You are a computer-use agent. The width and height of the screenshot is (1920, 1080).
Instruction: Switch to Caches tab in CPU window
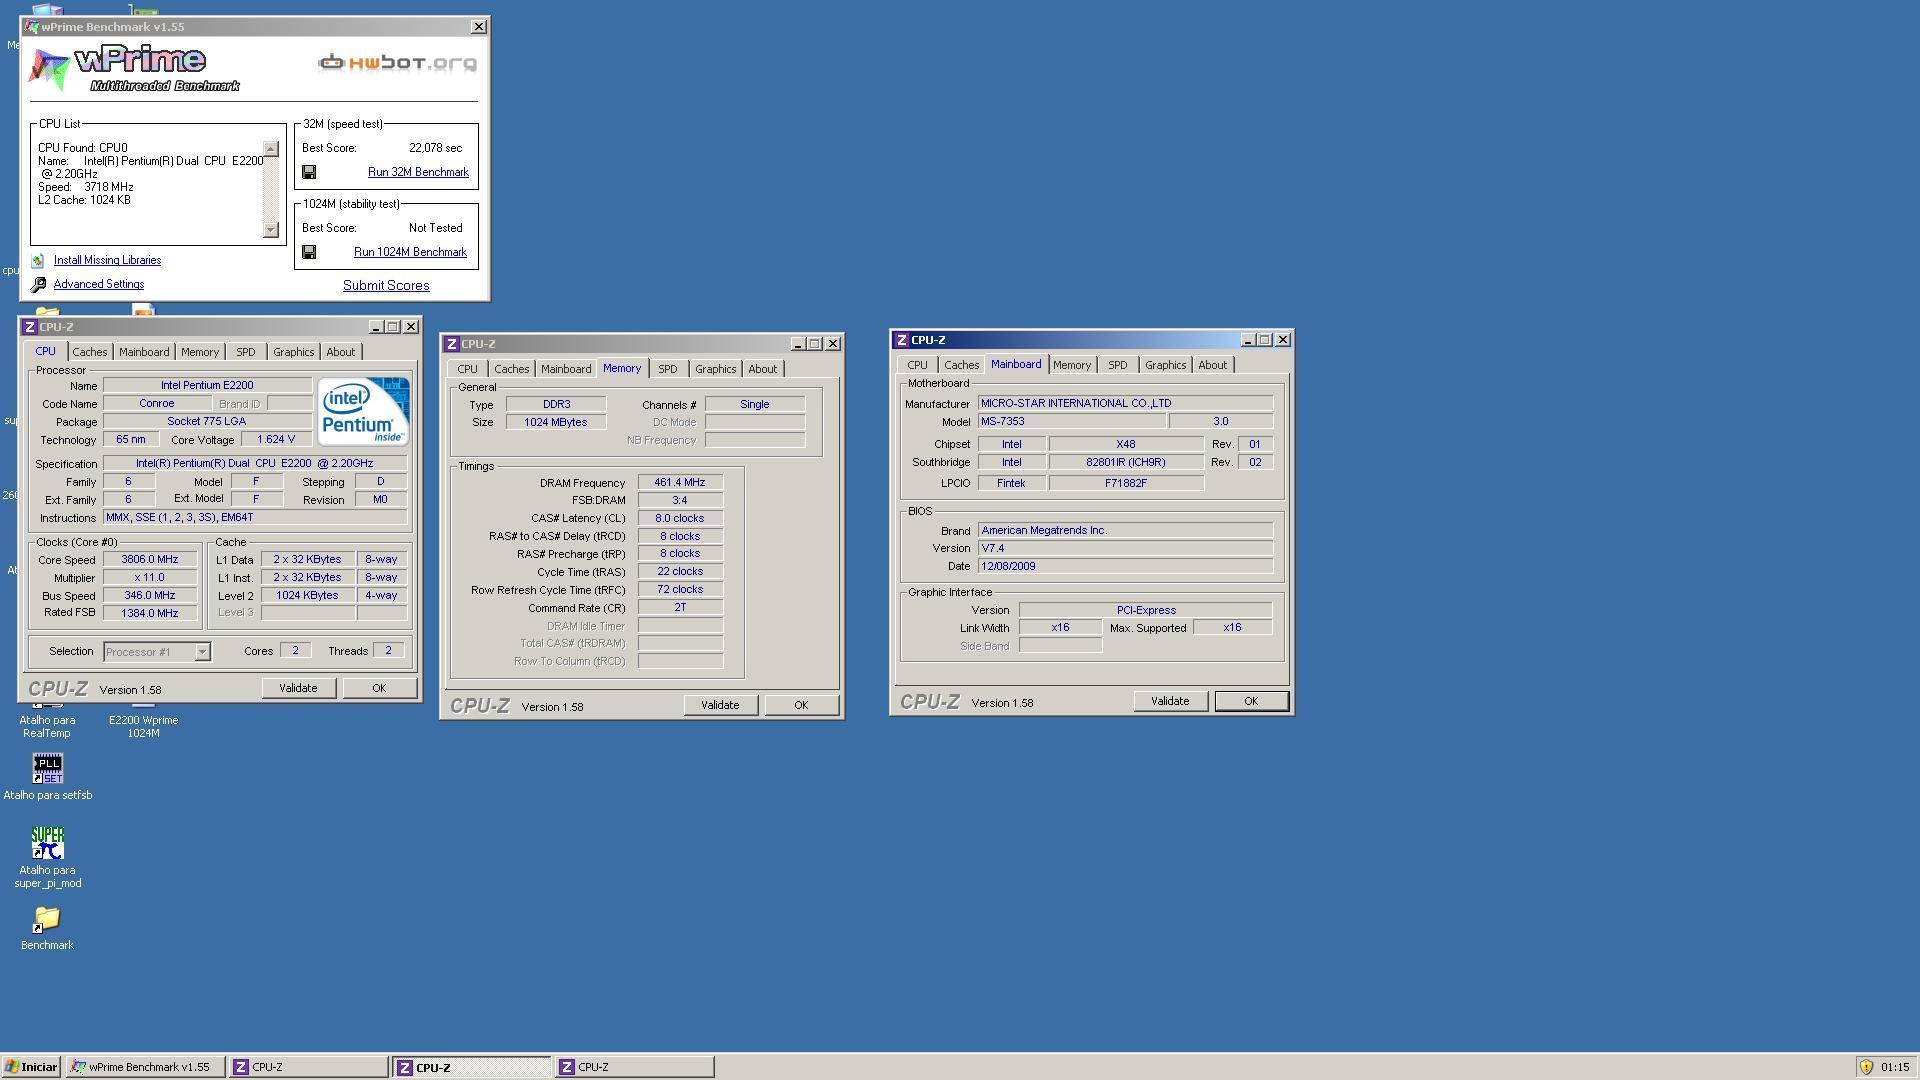tap(89, 352)
